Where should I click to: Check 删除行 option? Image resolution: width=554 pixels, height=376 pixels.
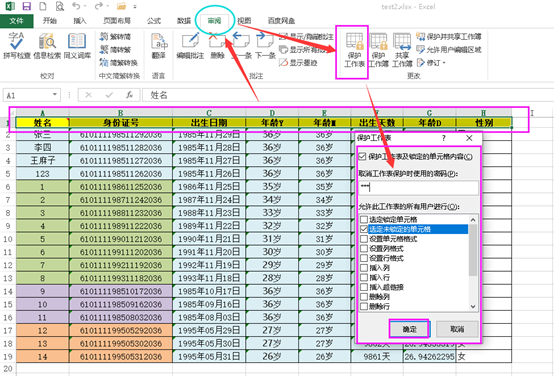tap(364, 306)
